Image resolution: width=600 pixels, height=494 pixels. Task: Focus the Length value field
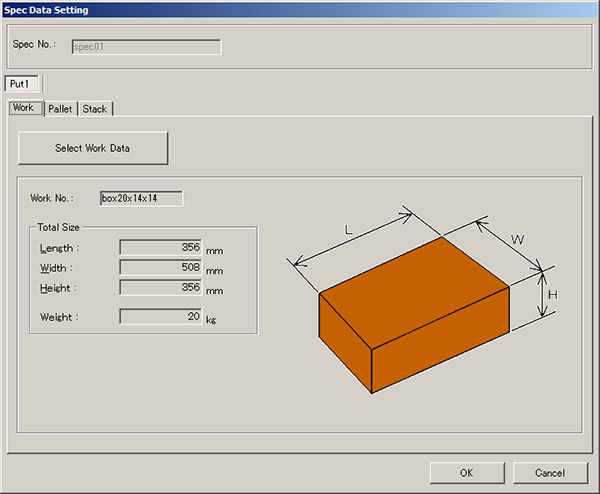pos(160,247)
